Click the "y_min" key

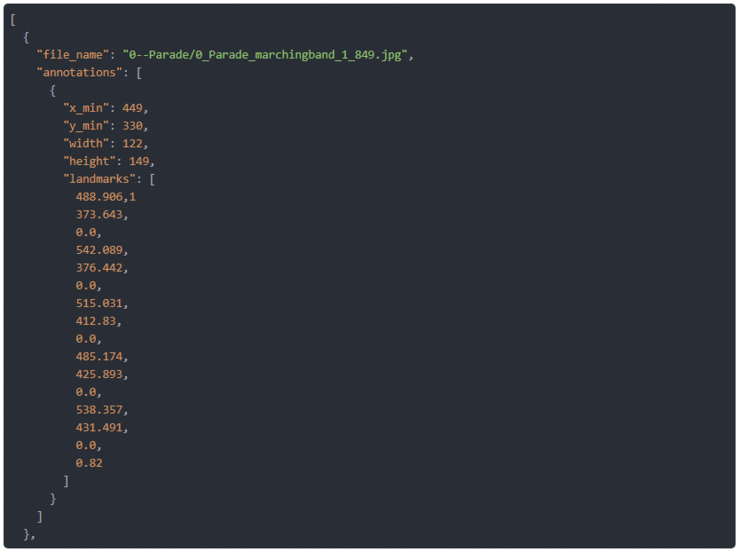[87, 126]
